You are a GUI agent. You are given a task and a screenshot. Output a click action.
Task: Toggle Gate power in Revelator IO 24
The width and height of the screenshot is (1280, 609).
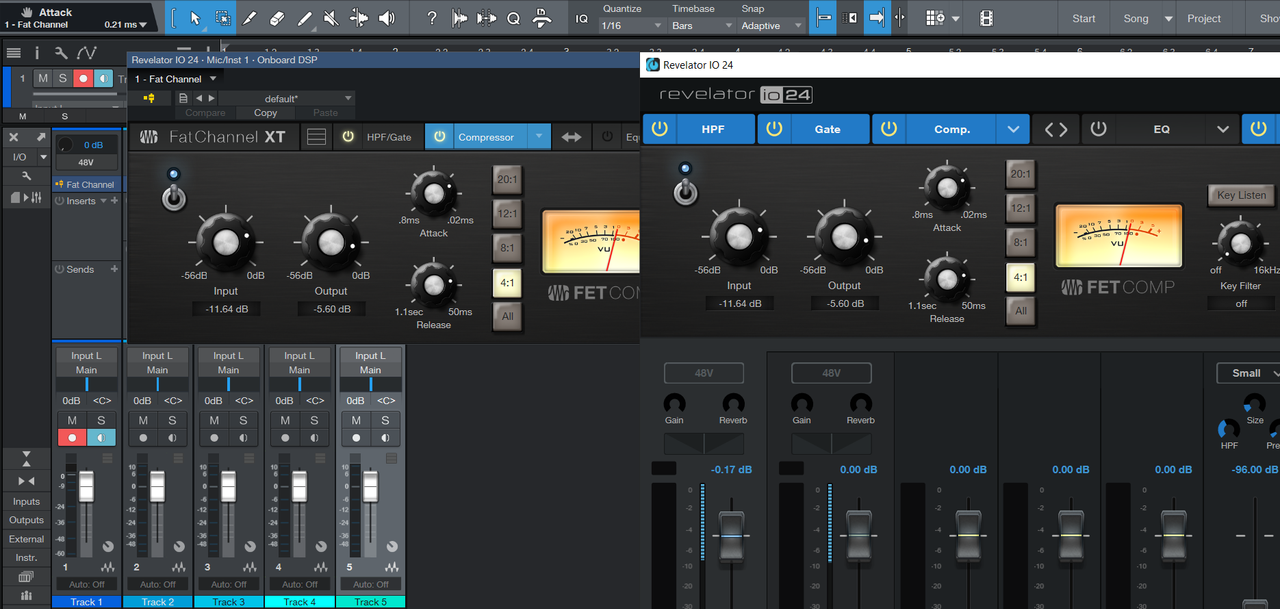[775, 129]
